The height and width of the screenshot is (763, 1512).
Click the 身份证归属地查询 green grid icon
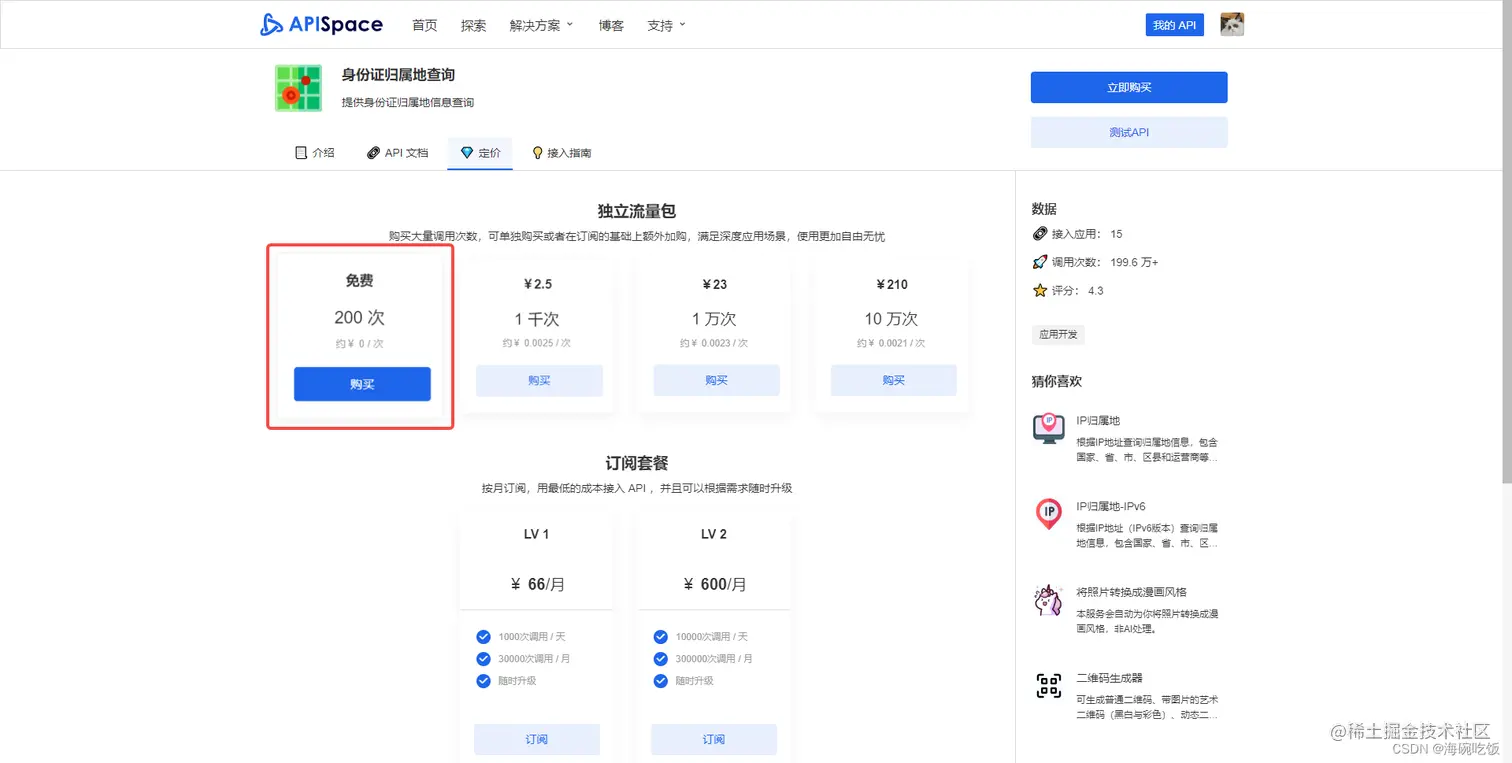(x=297, y=88)
